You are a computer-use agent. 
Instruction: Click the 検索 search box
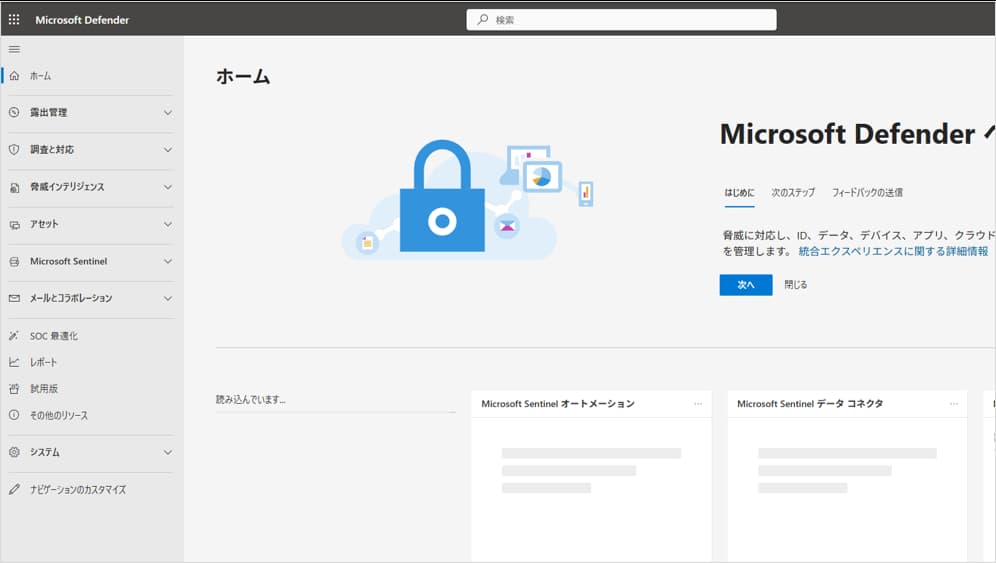(621, 20)
